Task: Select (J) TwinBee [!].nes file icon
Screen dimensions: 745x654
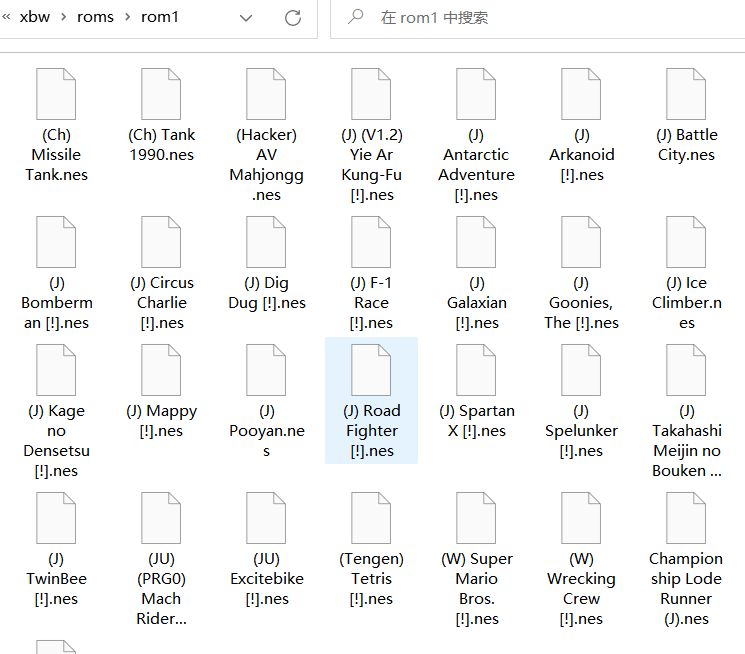Action: click(x=56, y=518)
